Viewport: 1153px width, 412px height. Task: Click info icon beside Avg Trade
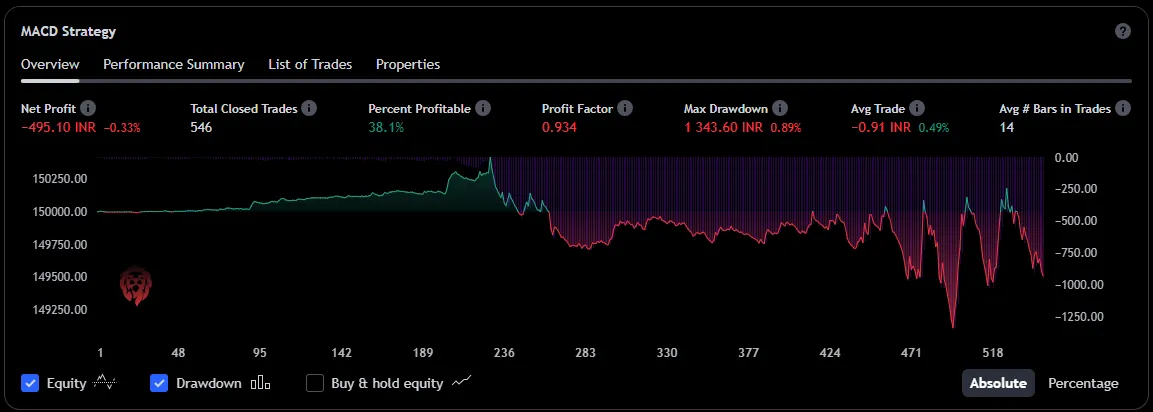pos(917,108)
